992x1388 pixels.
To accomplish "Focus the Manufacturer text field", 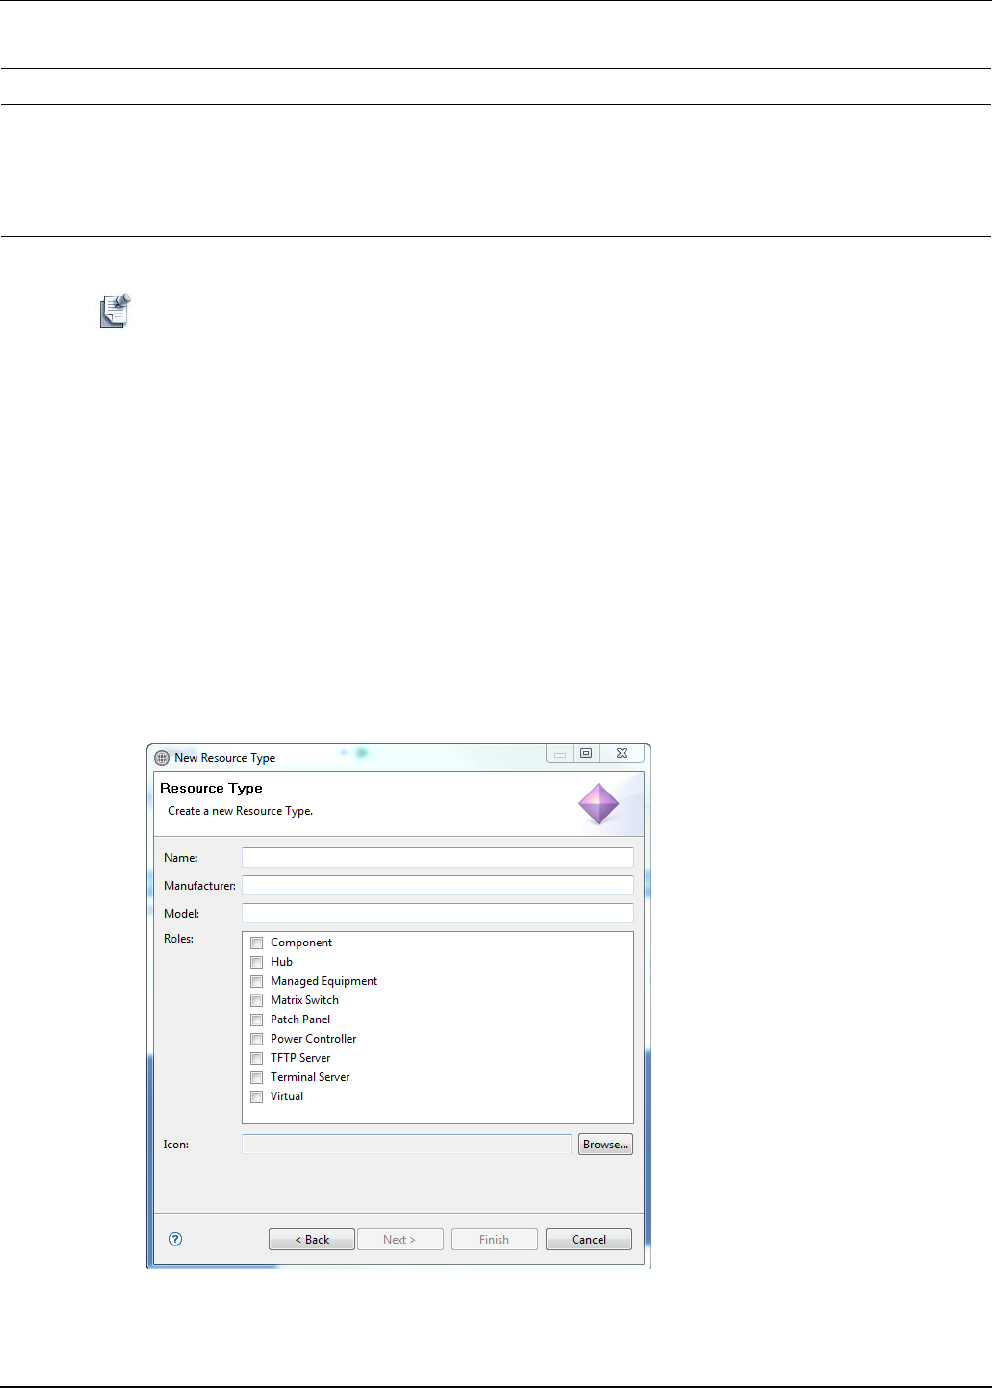I will click(x=438, y=885).
